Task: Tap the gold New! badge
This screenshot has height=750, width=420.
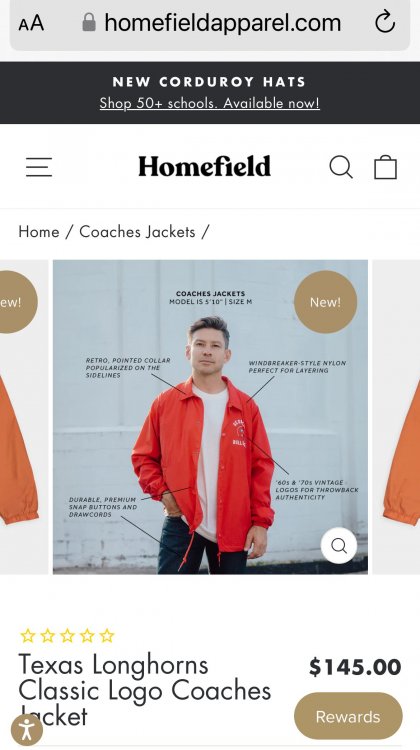Action: (325, 302)
